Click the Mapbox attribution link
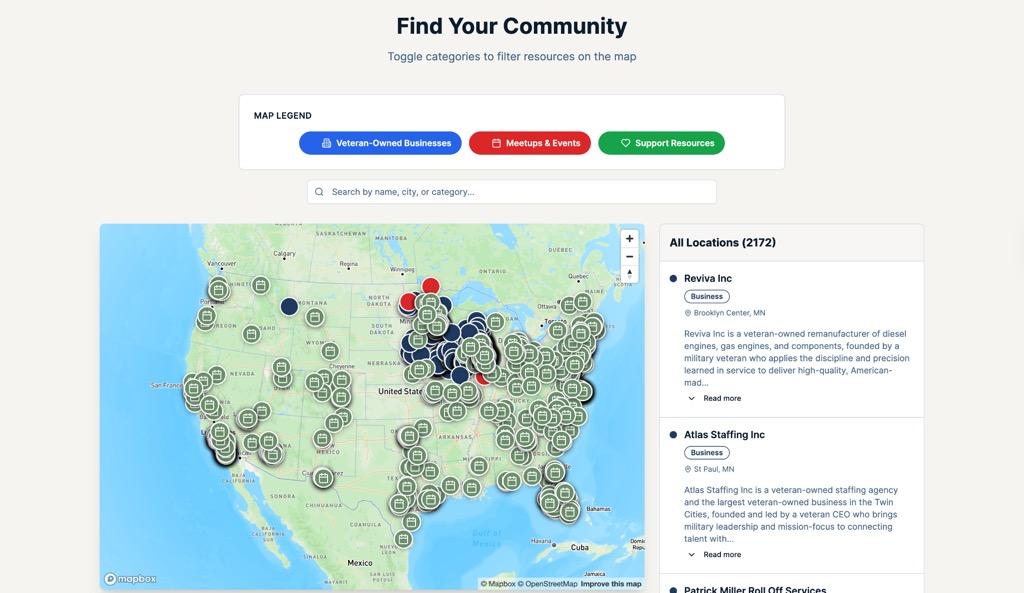Image resolution: width=1024 pixels, height=593 pixels. tap(498, 584)
